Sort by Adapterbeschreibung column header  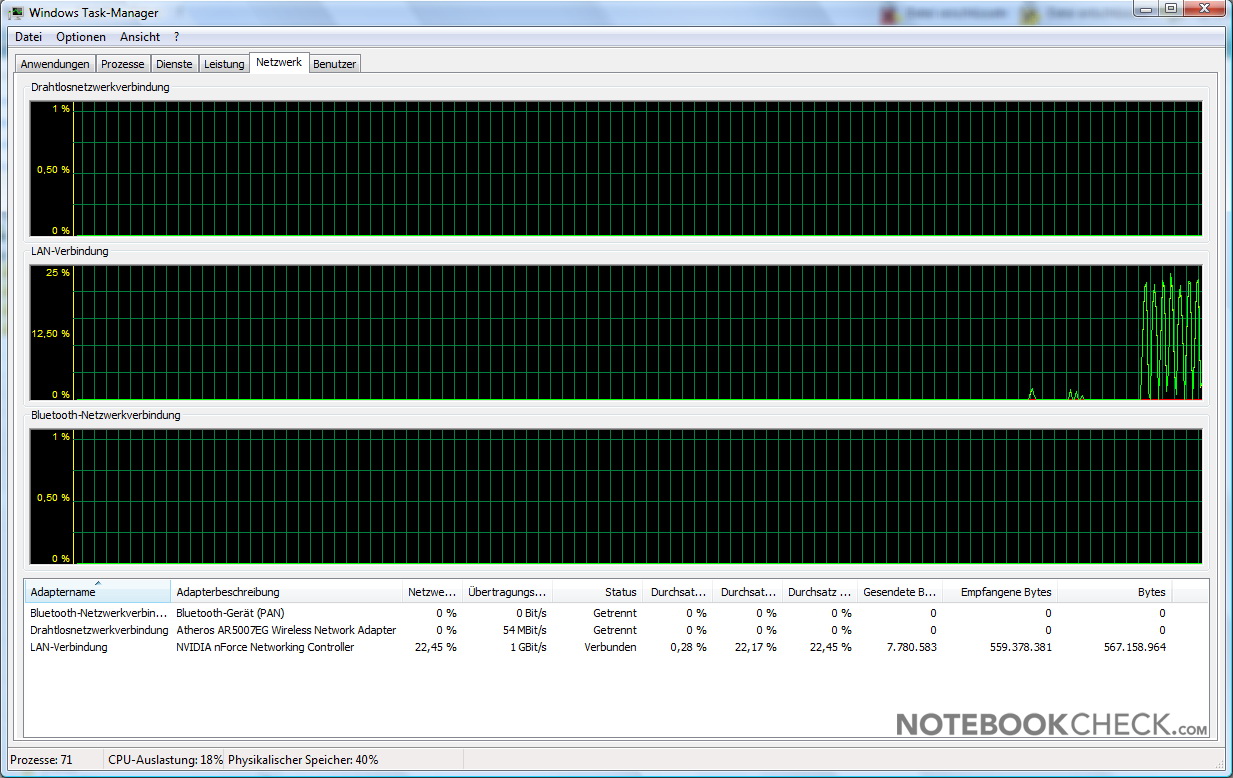286,592
